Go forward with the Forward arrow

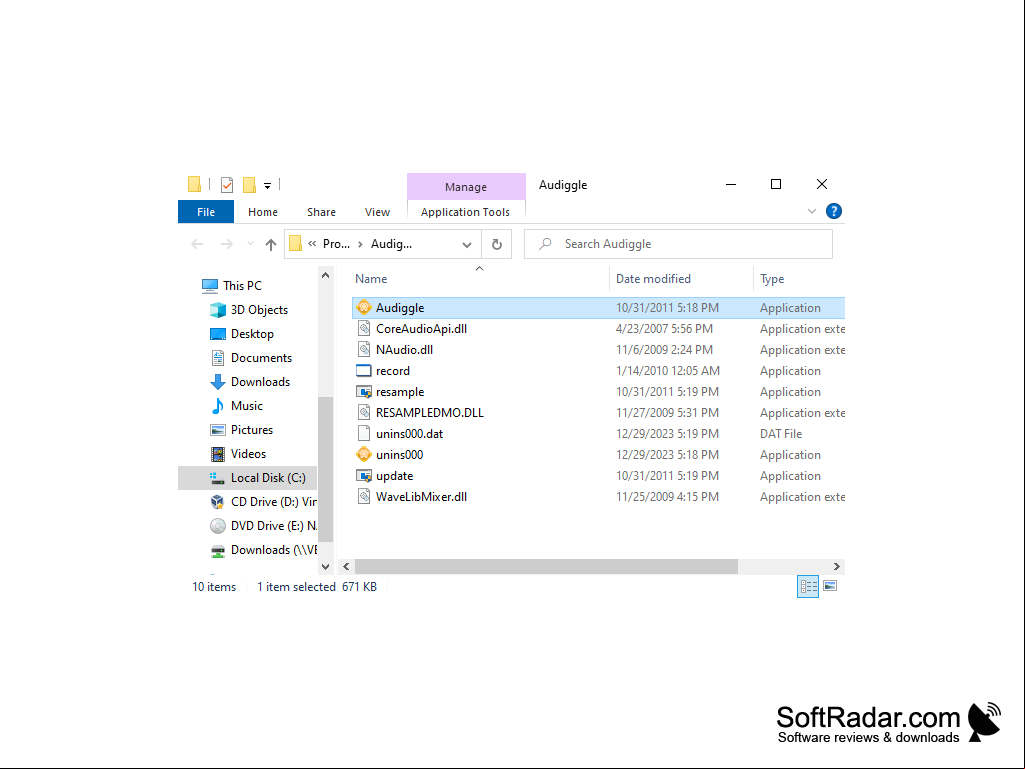coord(226,244)
